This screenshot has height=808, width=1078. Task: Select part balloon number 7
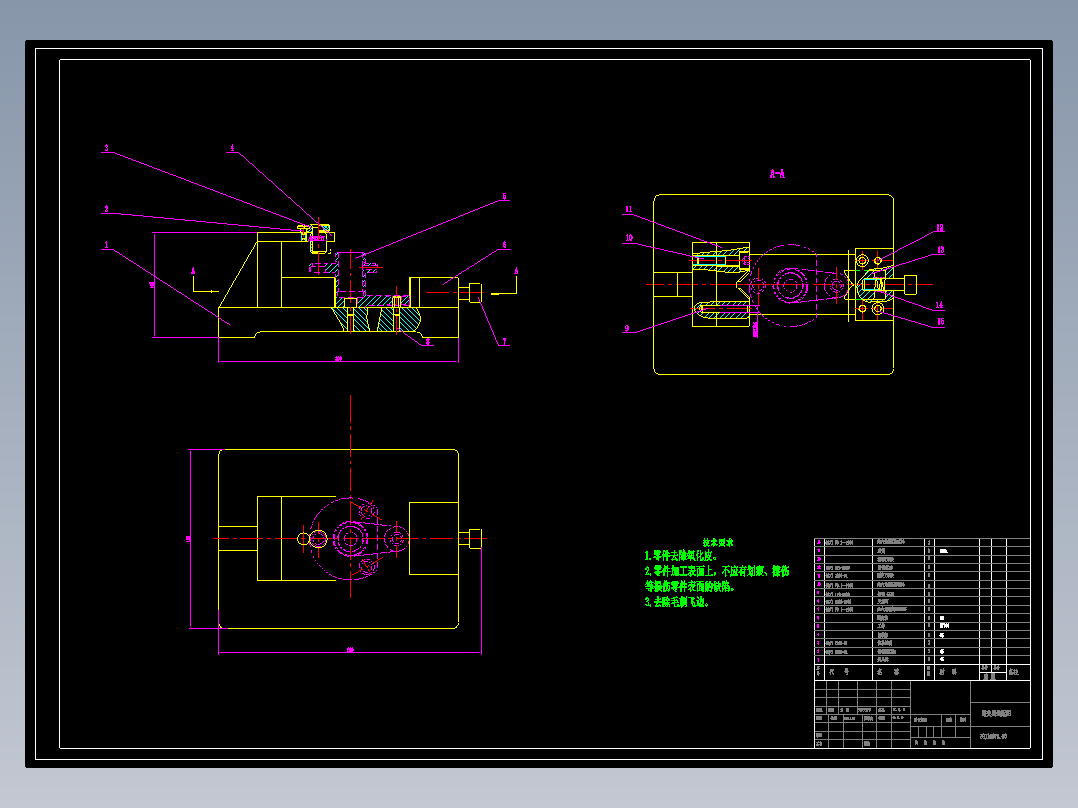pyautogui.click(x=505, y=341)
